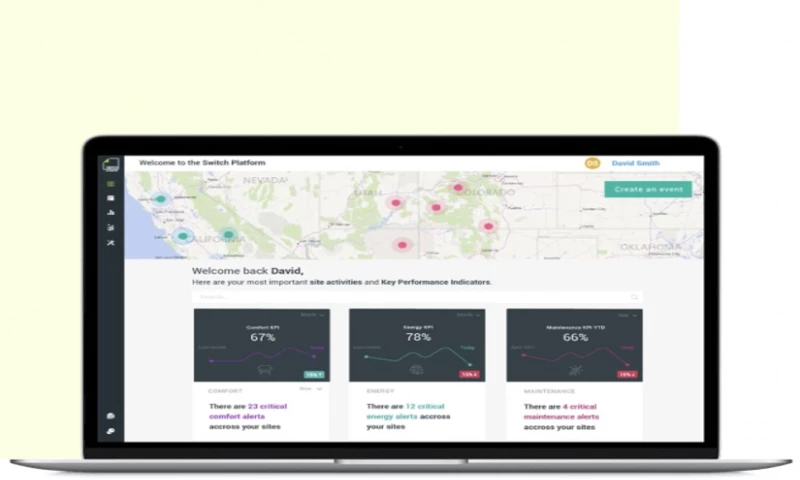Open the chat bubble icon at sidebar bottom

click(x=111, y=415)
